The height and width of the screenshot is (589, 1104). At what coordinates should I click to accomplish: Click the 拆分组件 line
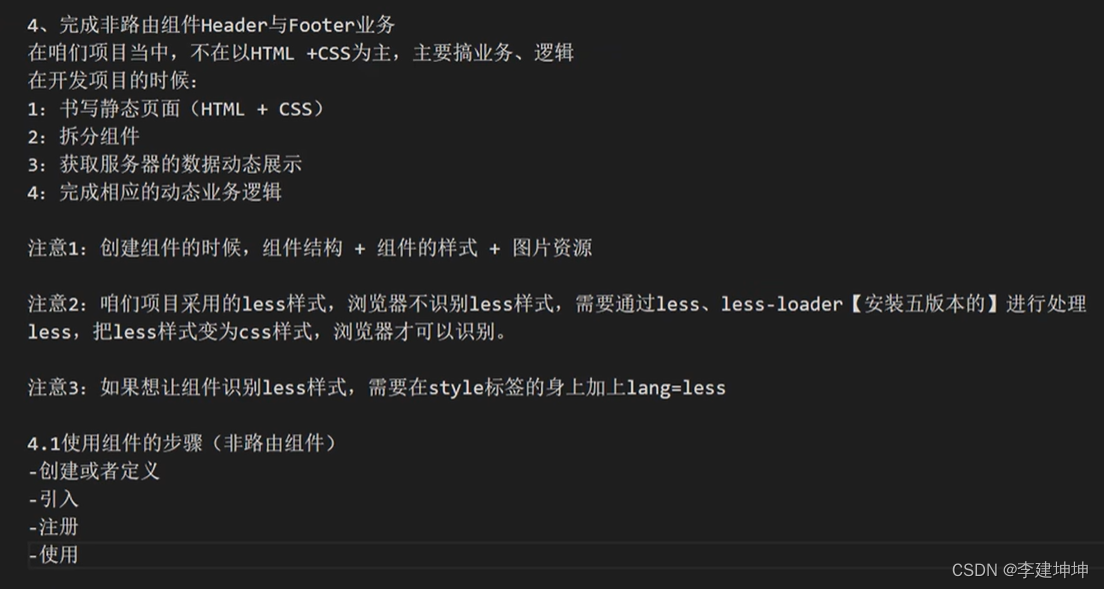(x=84, y=137)
